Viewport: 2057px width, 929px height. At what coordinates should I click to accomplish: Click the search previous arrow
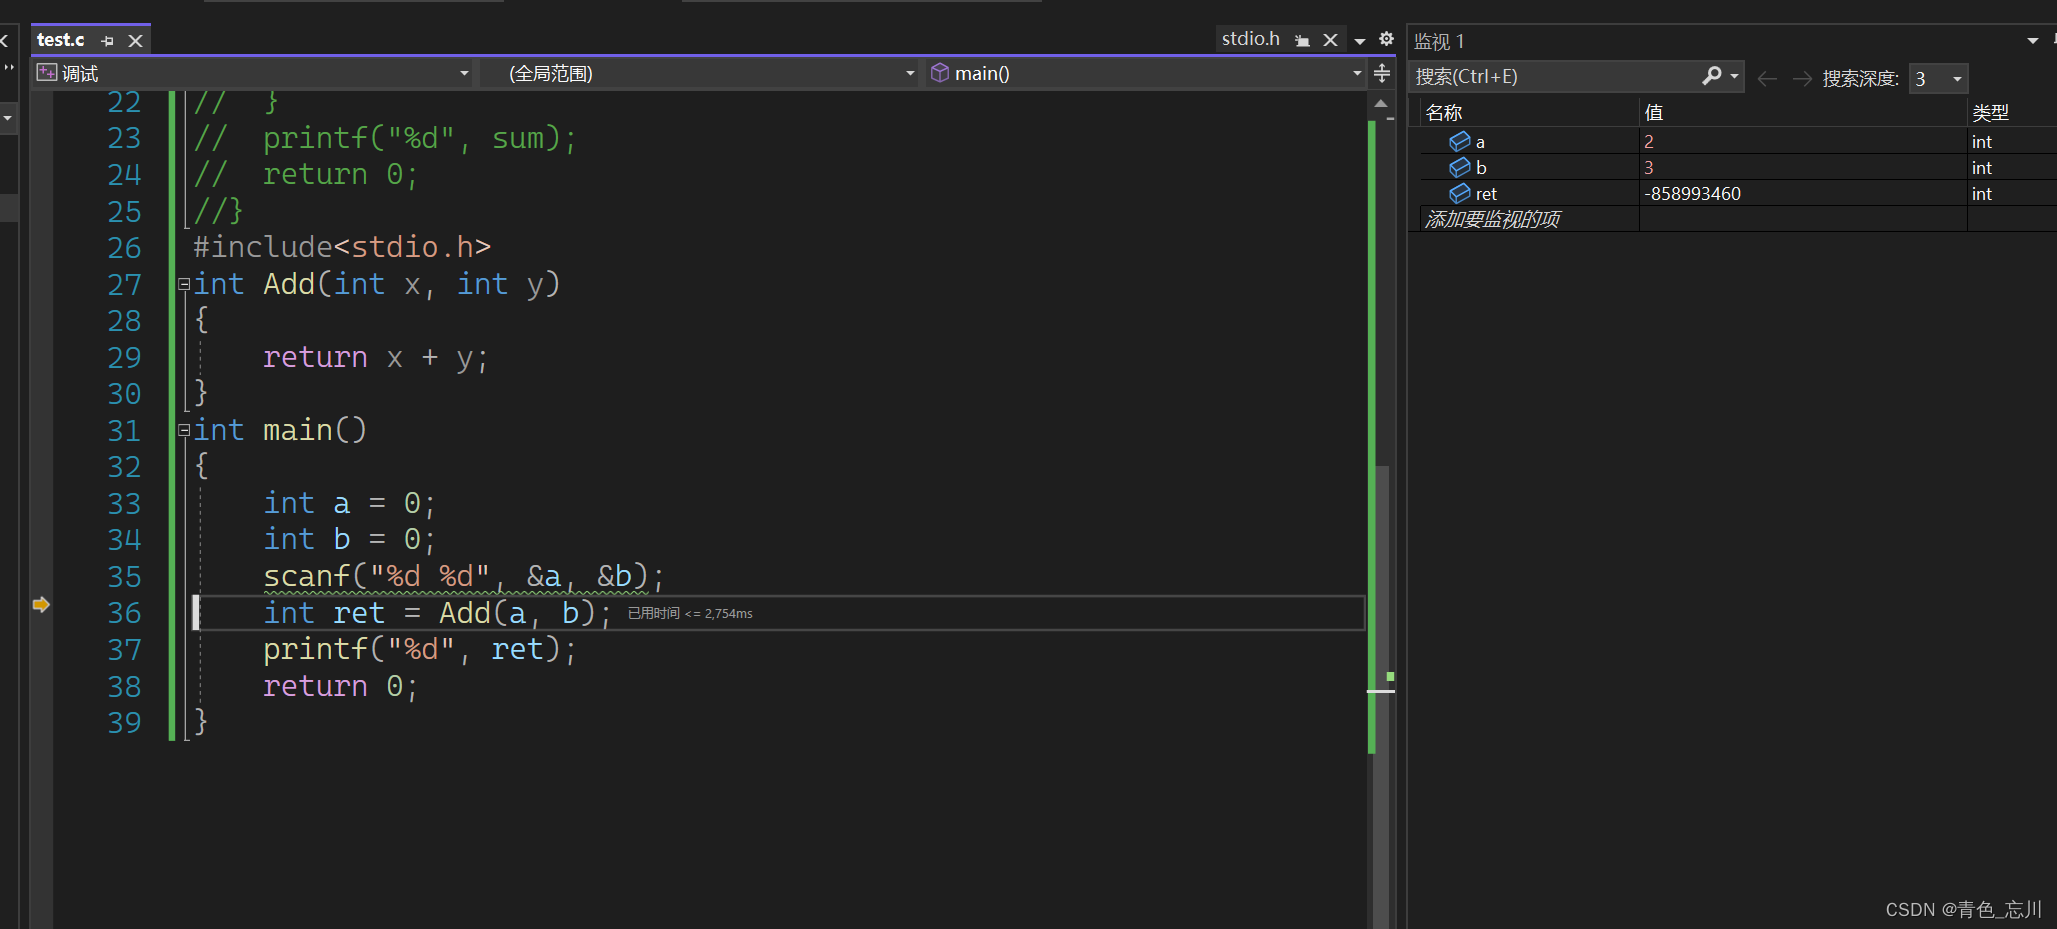(1767, 78)
